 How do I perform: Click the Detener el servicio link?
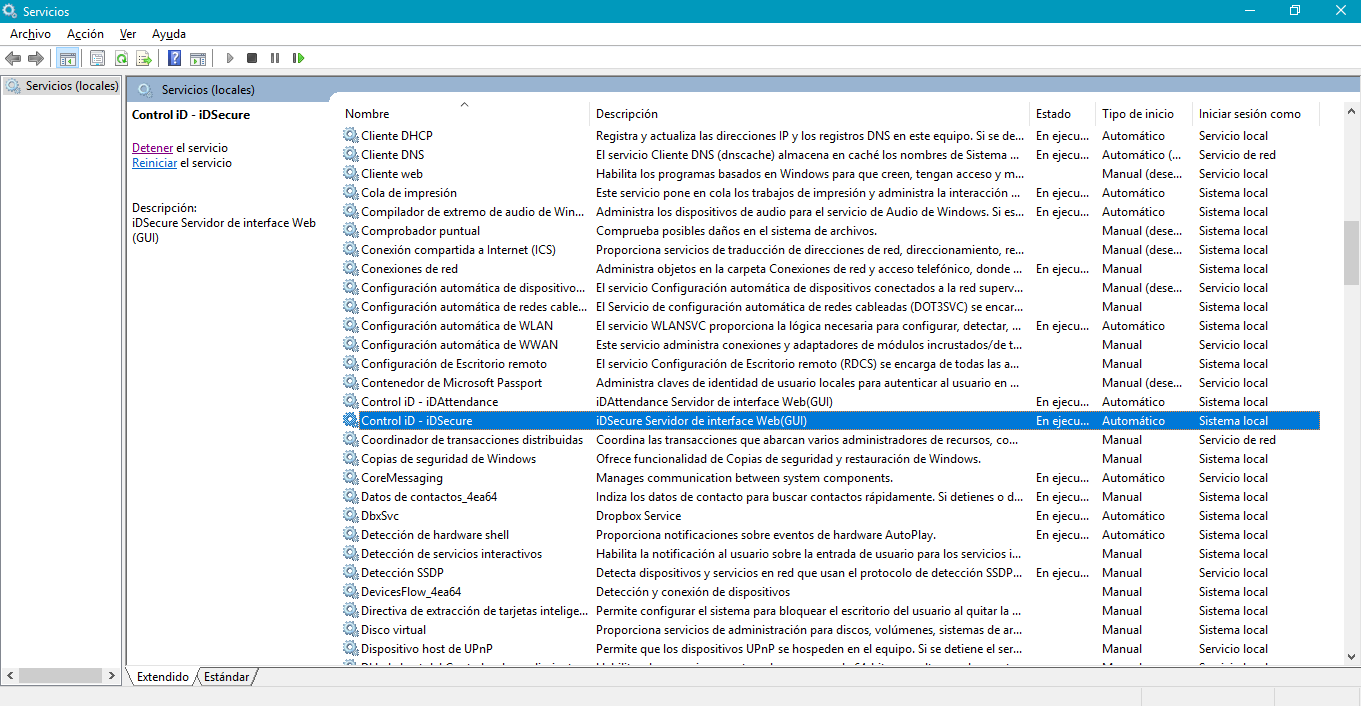[x=152, y=148]
